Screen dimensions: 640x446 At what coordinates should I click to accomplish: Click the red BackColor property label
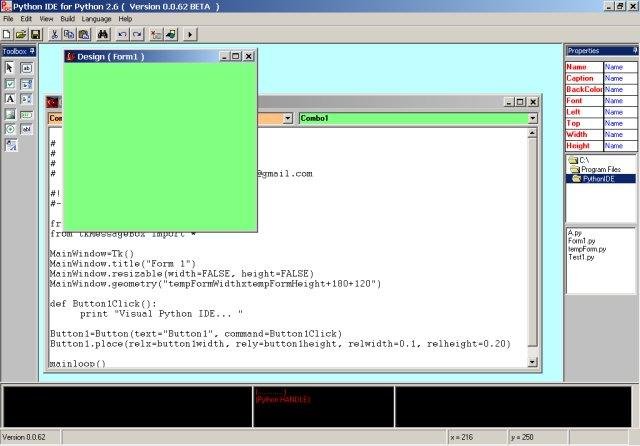(584, 89)
